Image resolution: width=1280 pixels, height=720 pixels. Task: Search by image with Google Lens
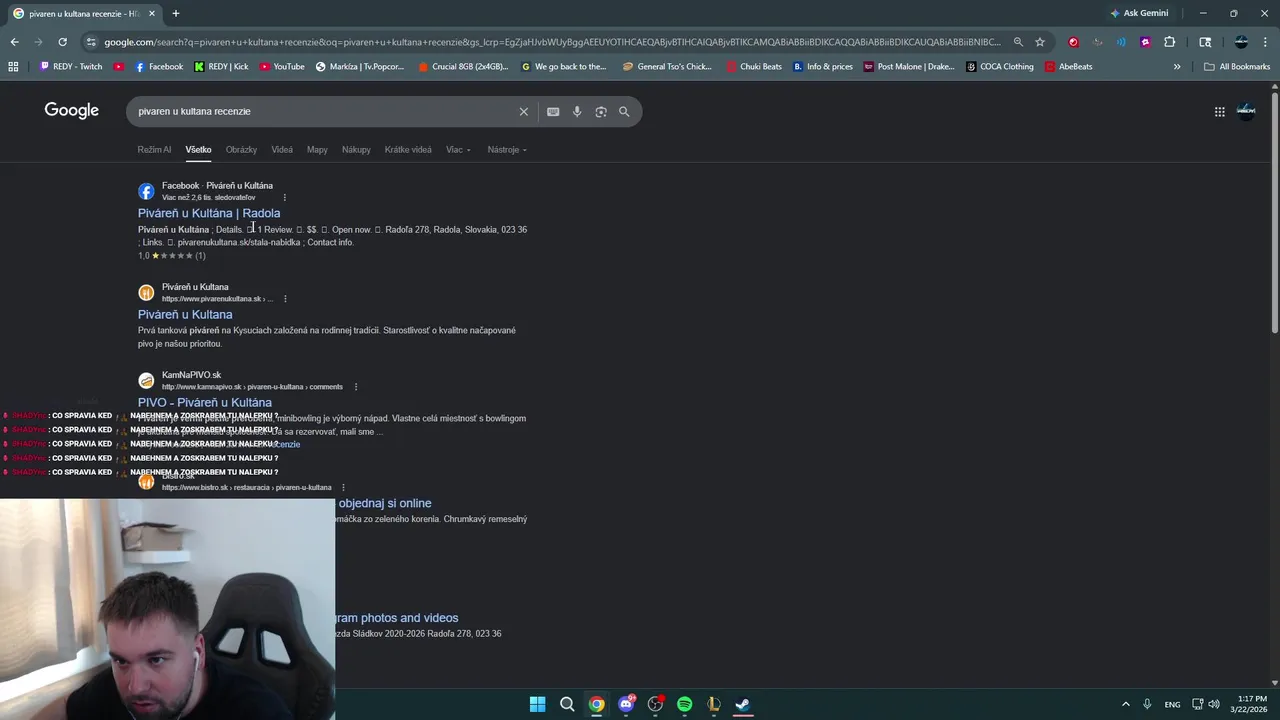tap(601, 112)
